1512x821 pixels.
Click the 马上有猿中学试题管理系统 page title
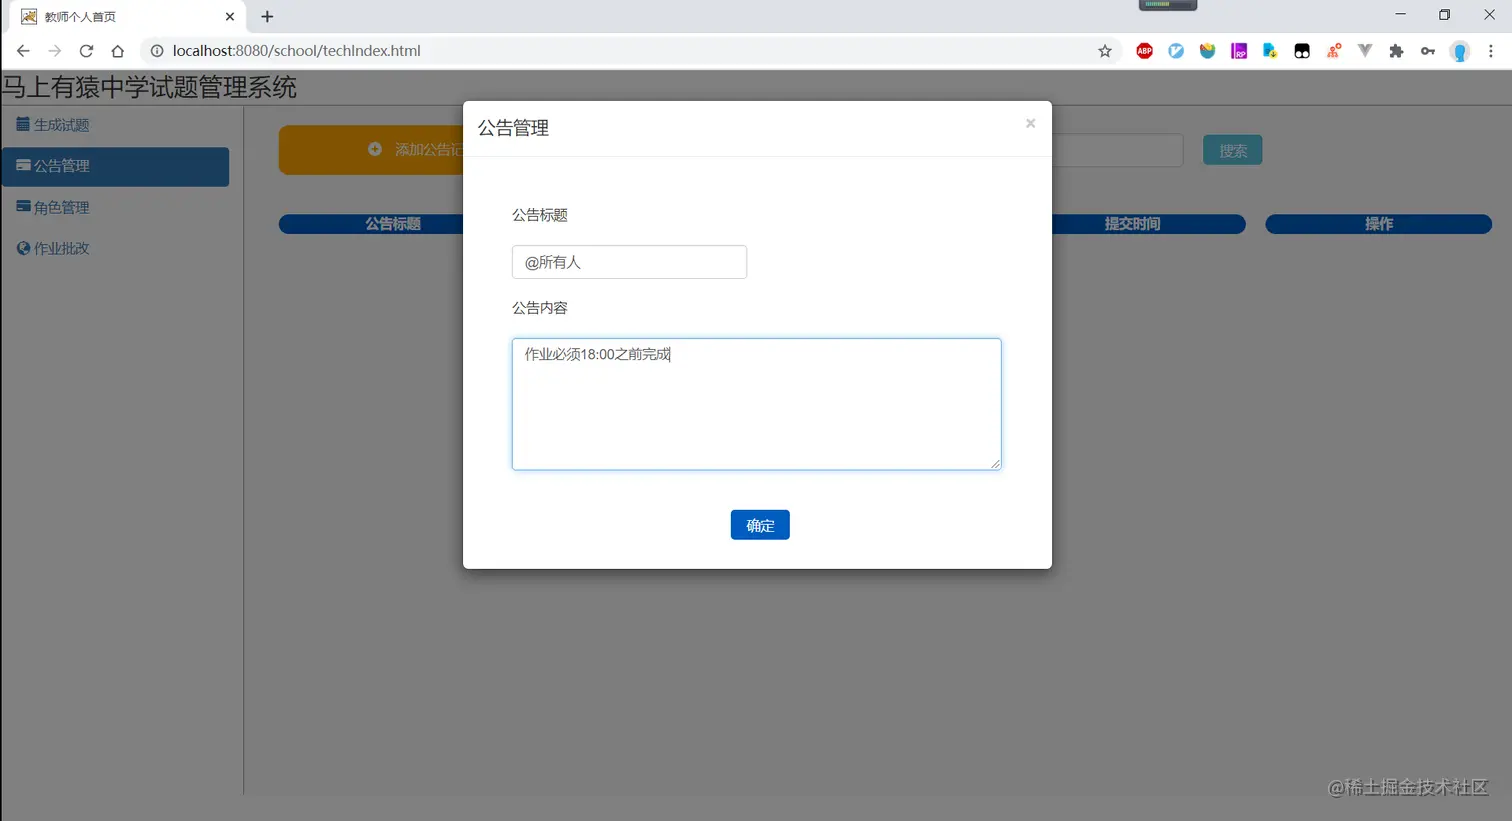coord(149,88)
